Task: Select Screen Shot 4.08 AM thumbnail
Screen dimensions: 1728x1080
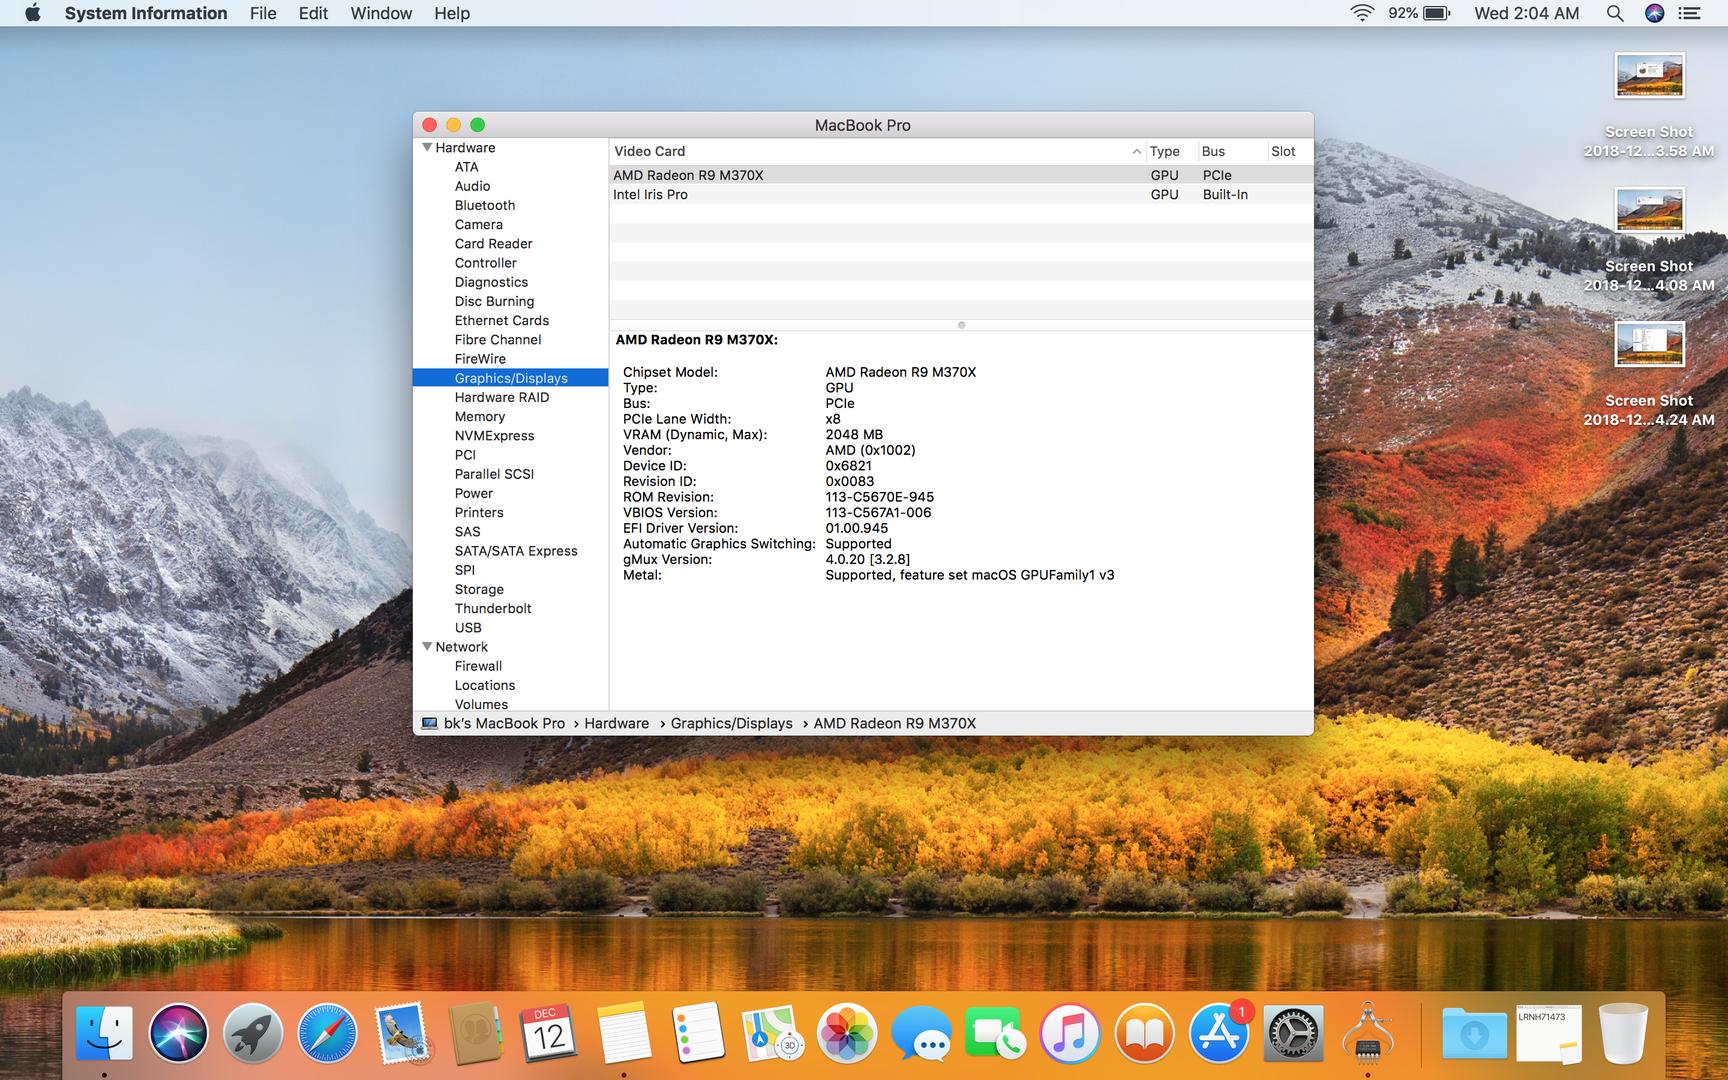Action: (x=1649, y=210)
